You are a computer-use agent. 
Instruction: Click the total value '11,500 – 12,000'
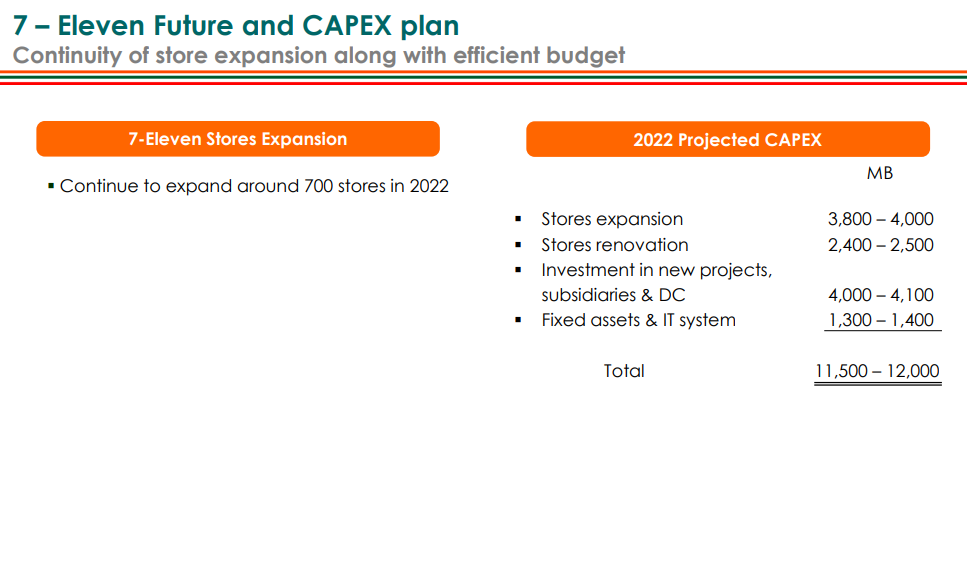[x=877, y=371]
